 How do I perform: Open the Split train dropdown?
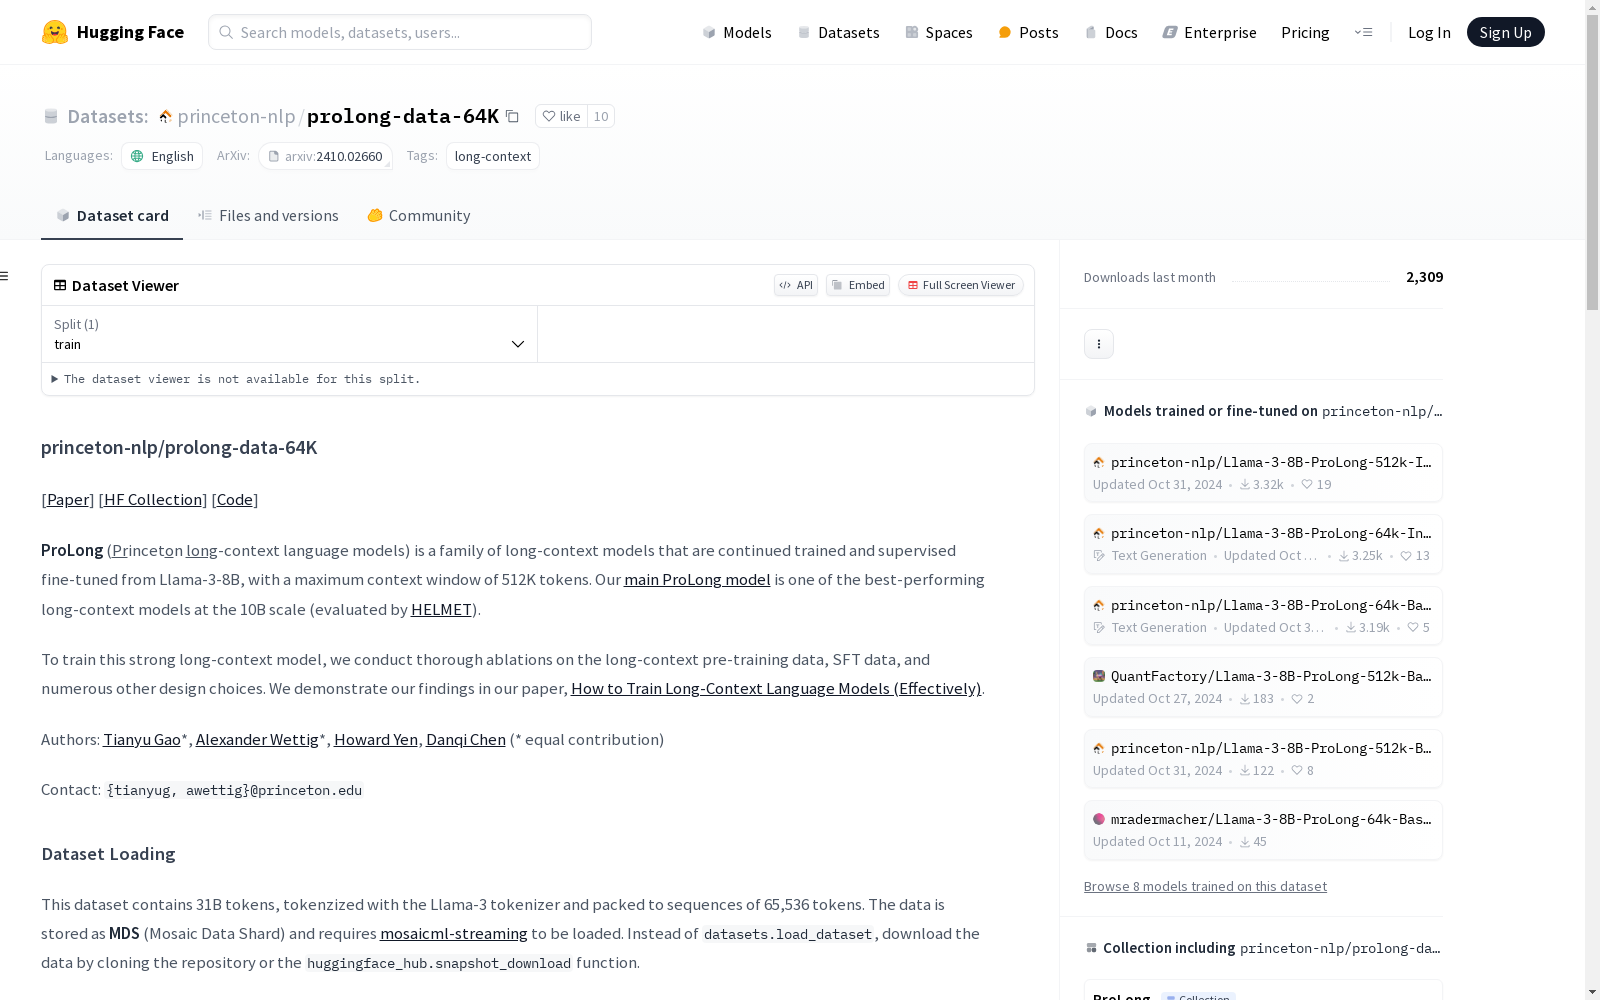pos(290,334)
